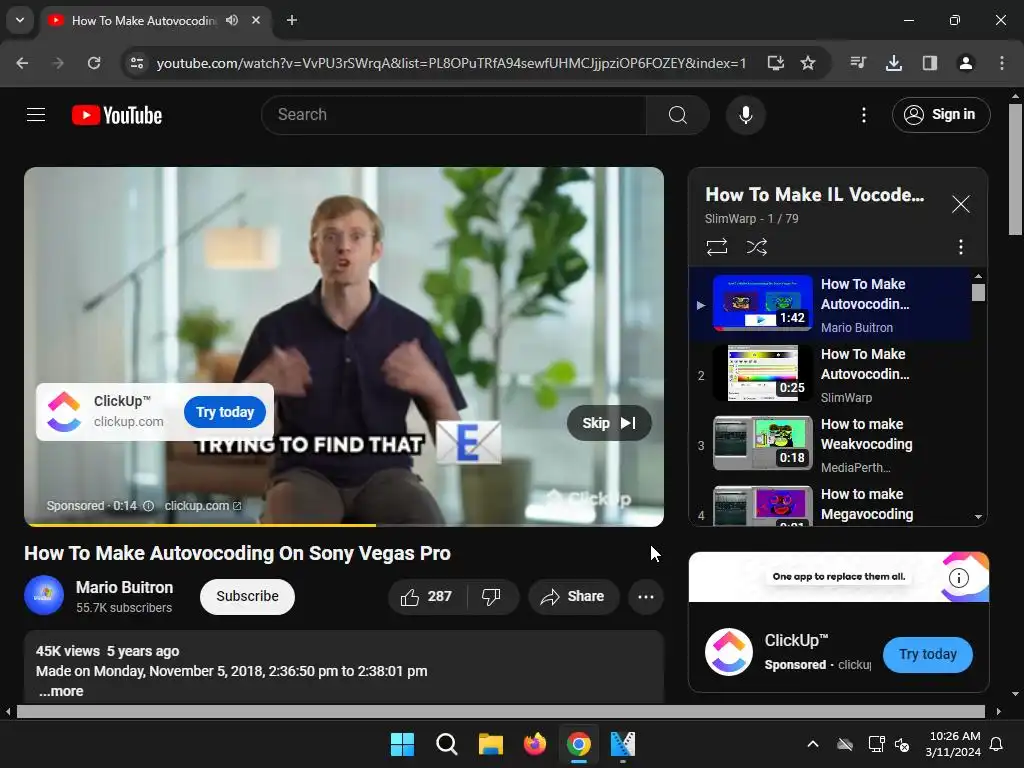The width and height of the screenshot is (1024, 768).
Task: Open notifications bell in tray
Action: click(997, 744)
